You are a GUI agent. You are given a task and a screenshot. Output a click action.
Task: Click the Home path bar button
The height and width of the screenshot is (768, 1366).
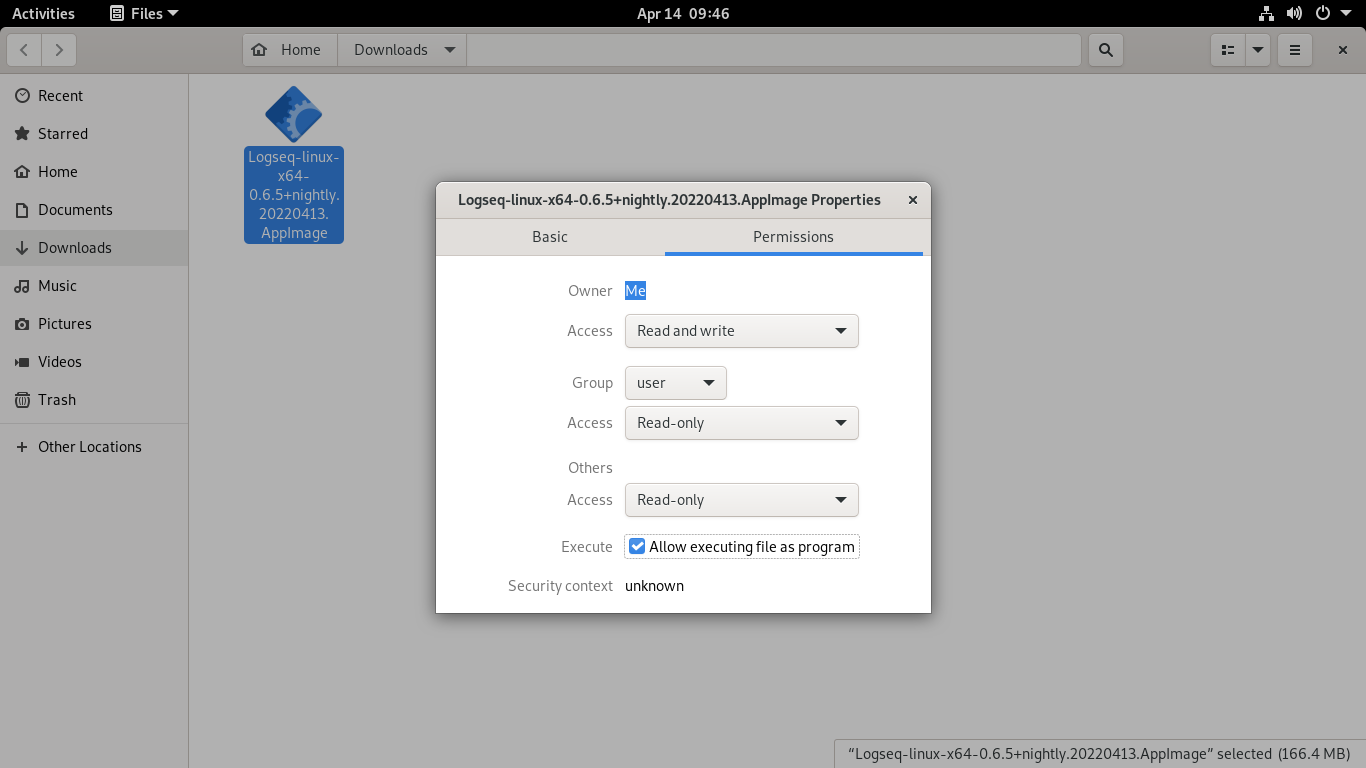pos(290,50)
